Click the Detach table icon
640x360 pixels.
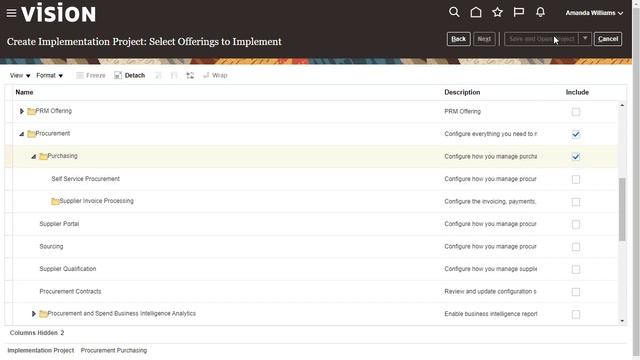[x=118, y=76]
